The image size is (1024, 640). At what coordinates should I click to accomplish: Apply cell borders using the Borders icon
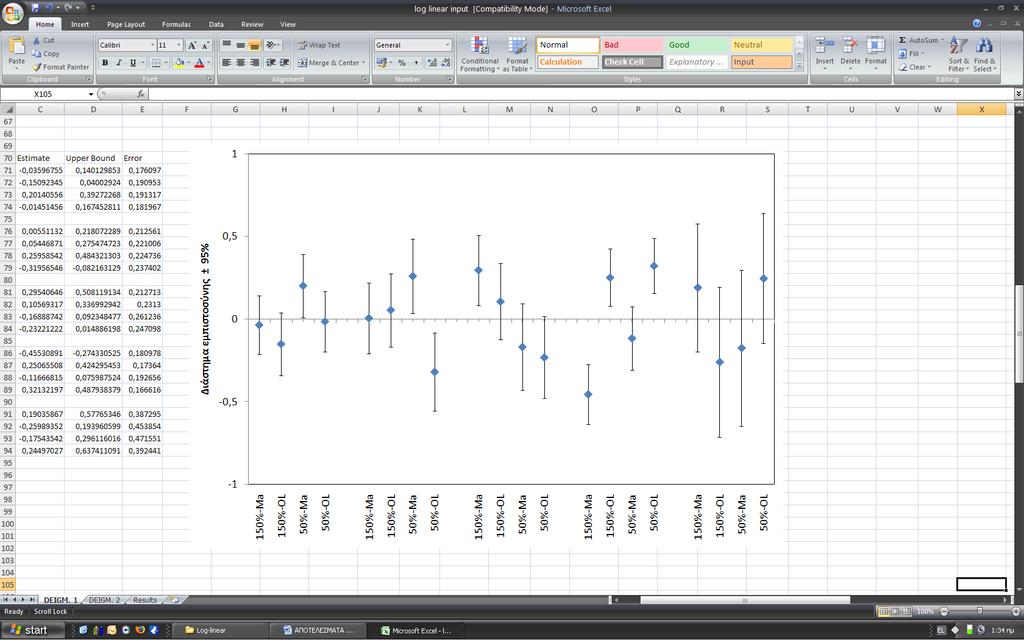156,63
